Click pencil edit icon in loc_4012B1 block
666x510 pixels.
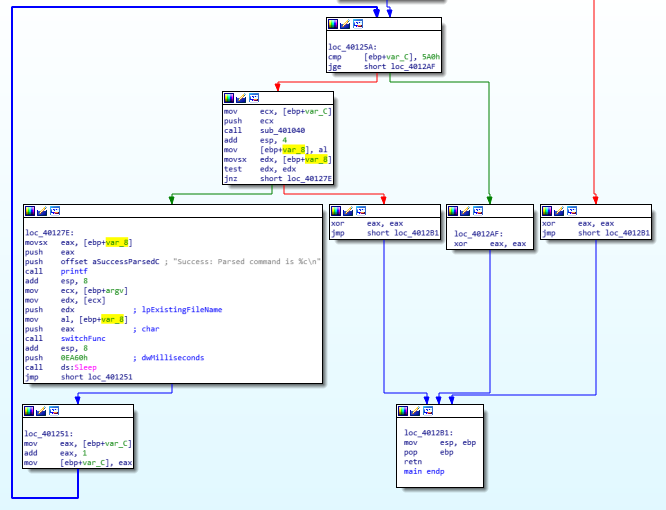(x=415, y=411)
